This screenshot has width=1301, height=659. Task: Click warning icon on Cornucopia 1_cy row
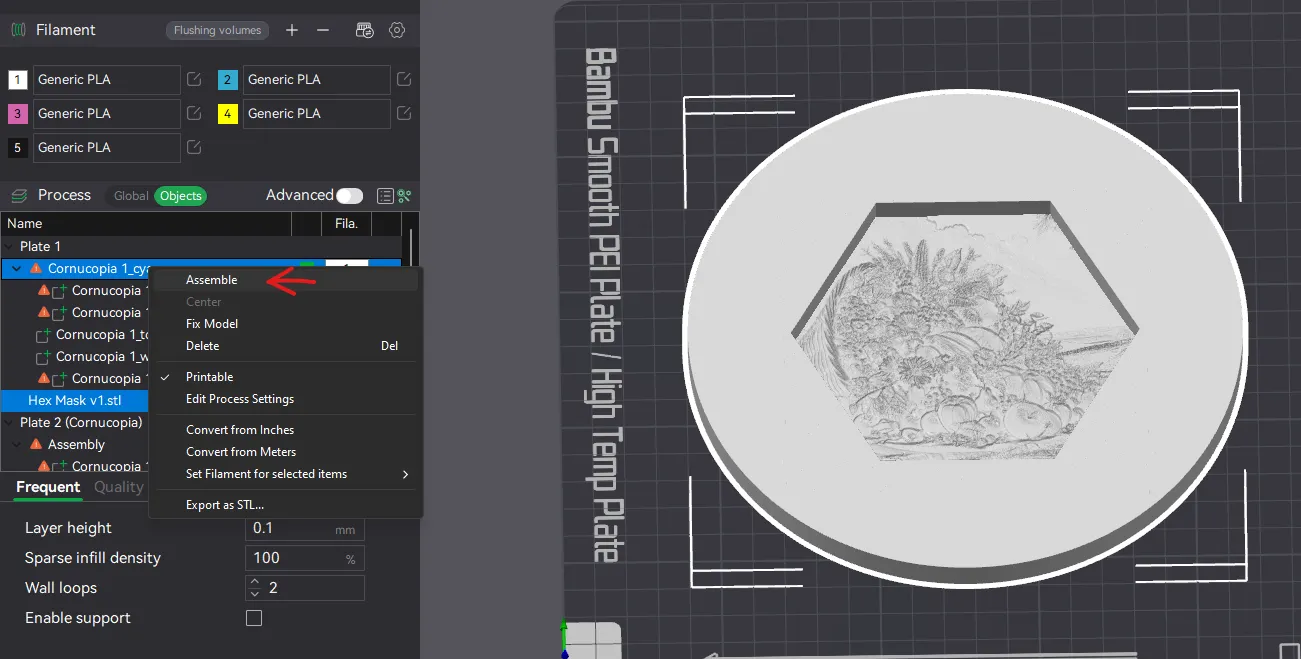36,269
